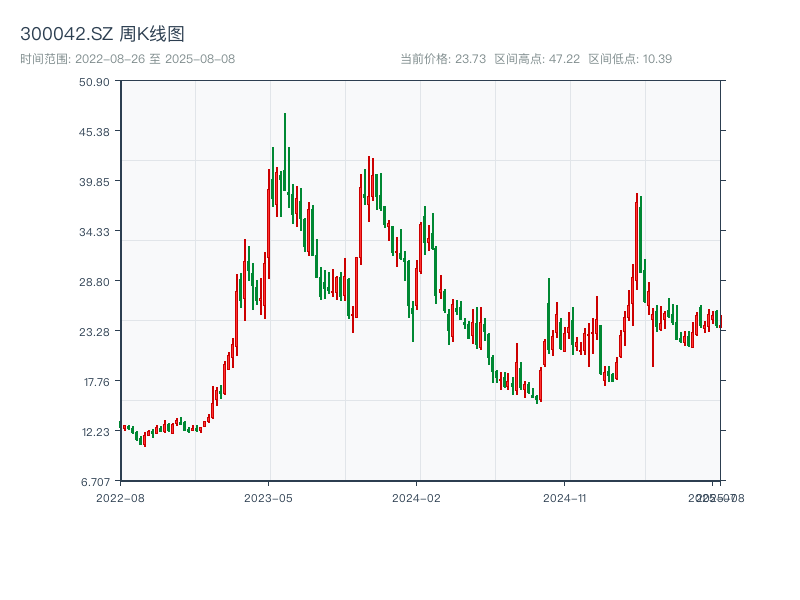800x600 pixels.
Task: Click the 34.33 y-axis label
Action: click(x=94, y=232)
